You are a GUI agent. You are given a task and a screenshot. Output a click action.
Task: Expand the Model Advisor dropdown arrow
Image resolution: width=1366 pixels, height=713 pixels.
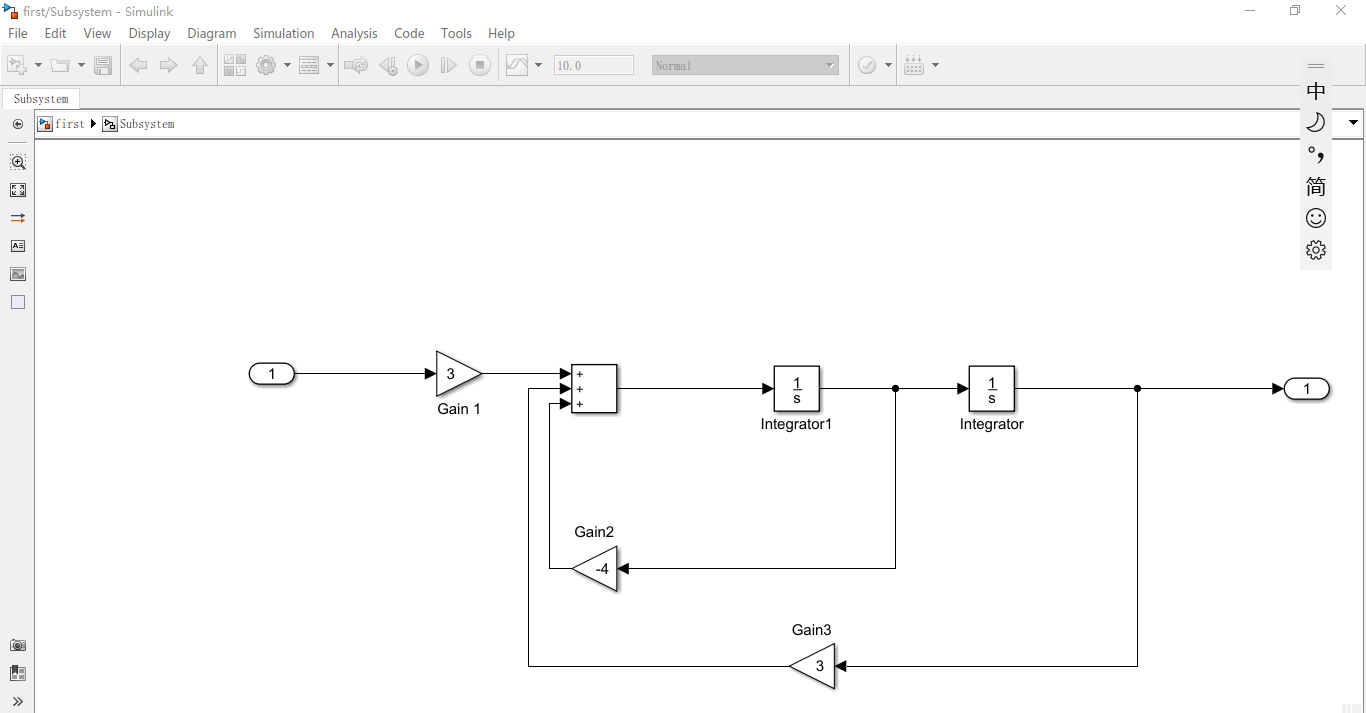tap(888, 65)
